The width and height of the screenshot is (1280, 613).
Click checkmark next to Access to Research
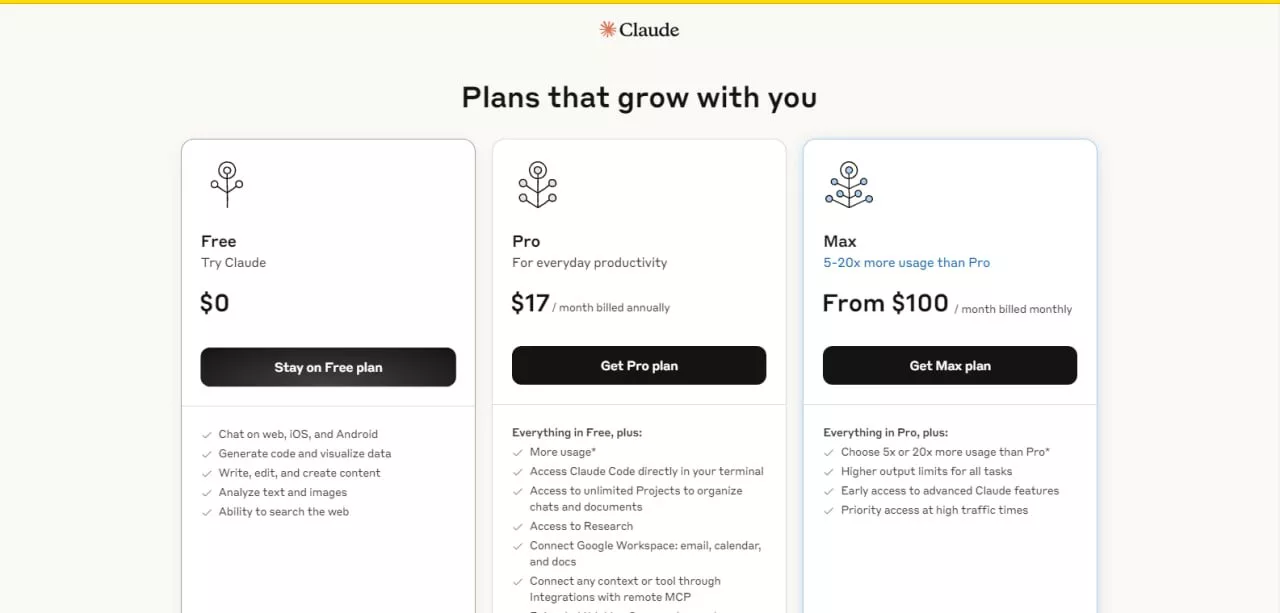[x=518, y=527]
